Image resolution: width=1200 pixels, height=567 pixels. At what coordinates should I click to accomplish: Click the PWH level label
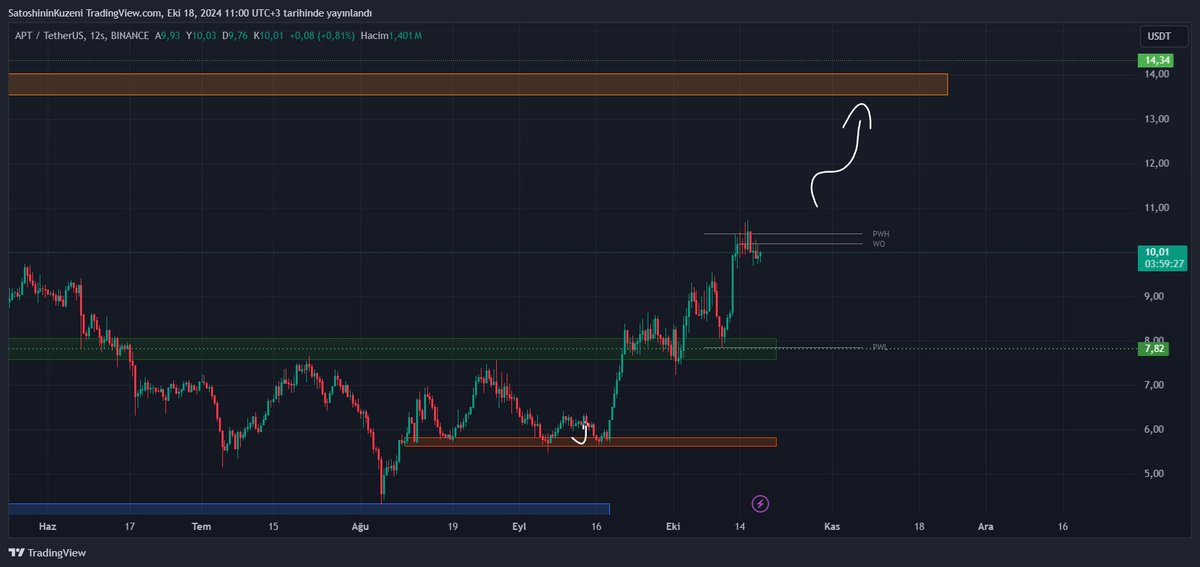tap(880, 234)
